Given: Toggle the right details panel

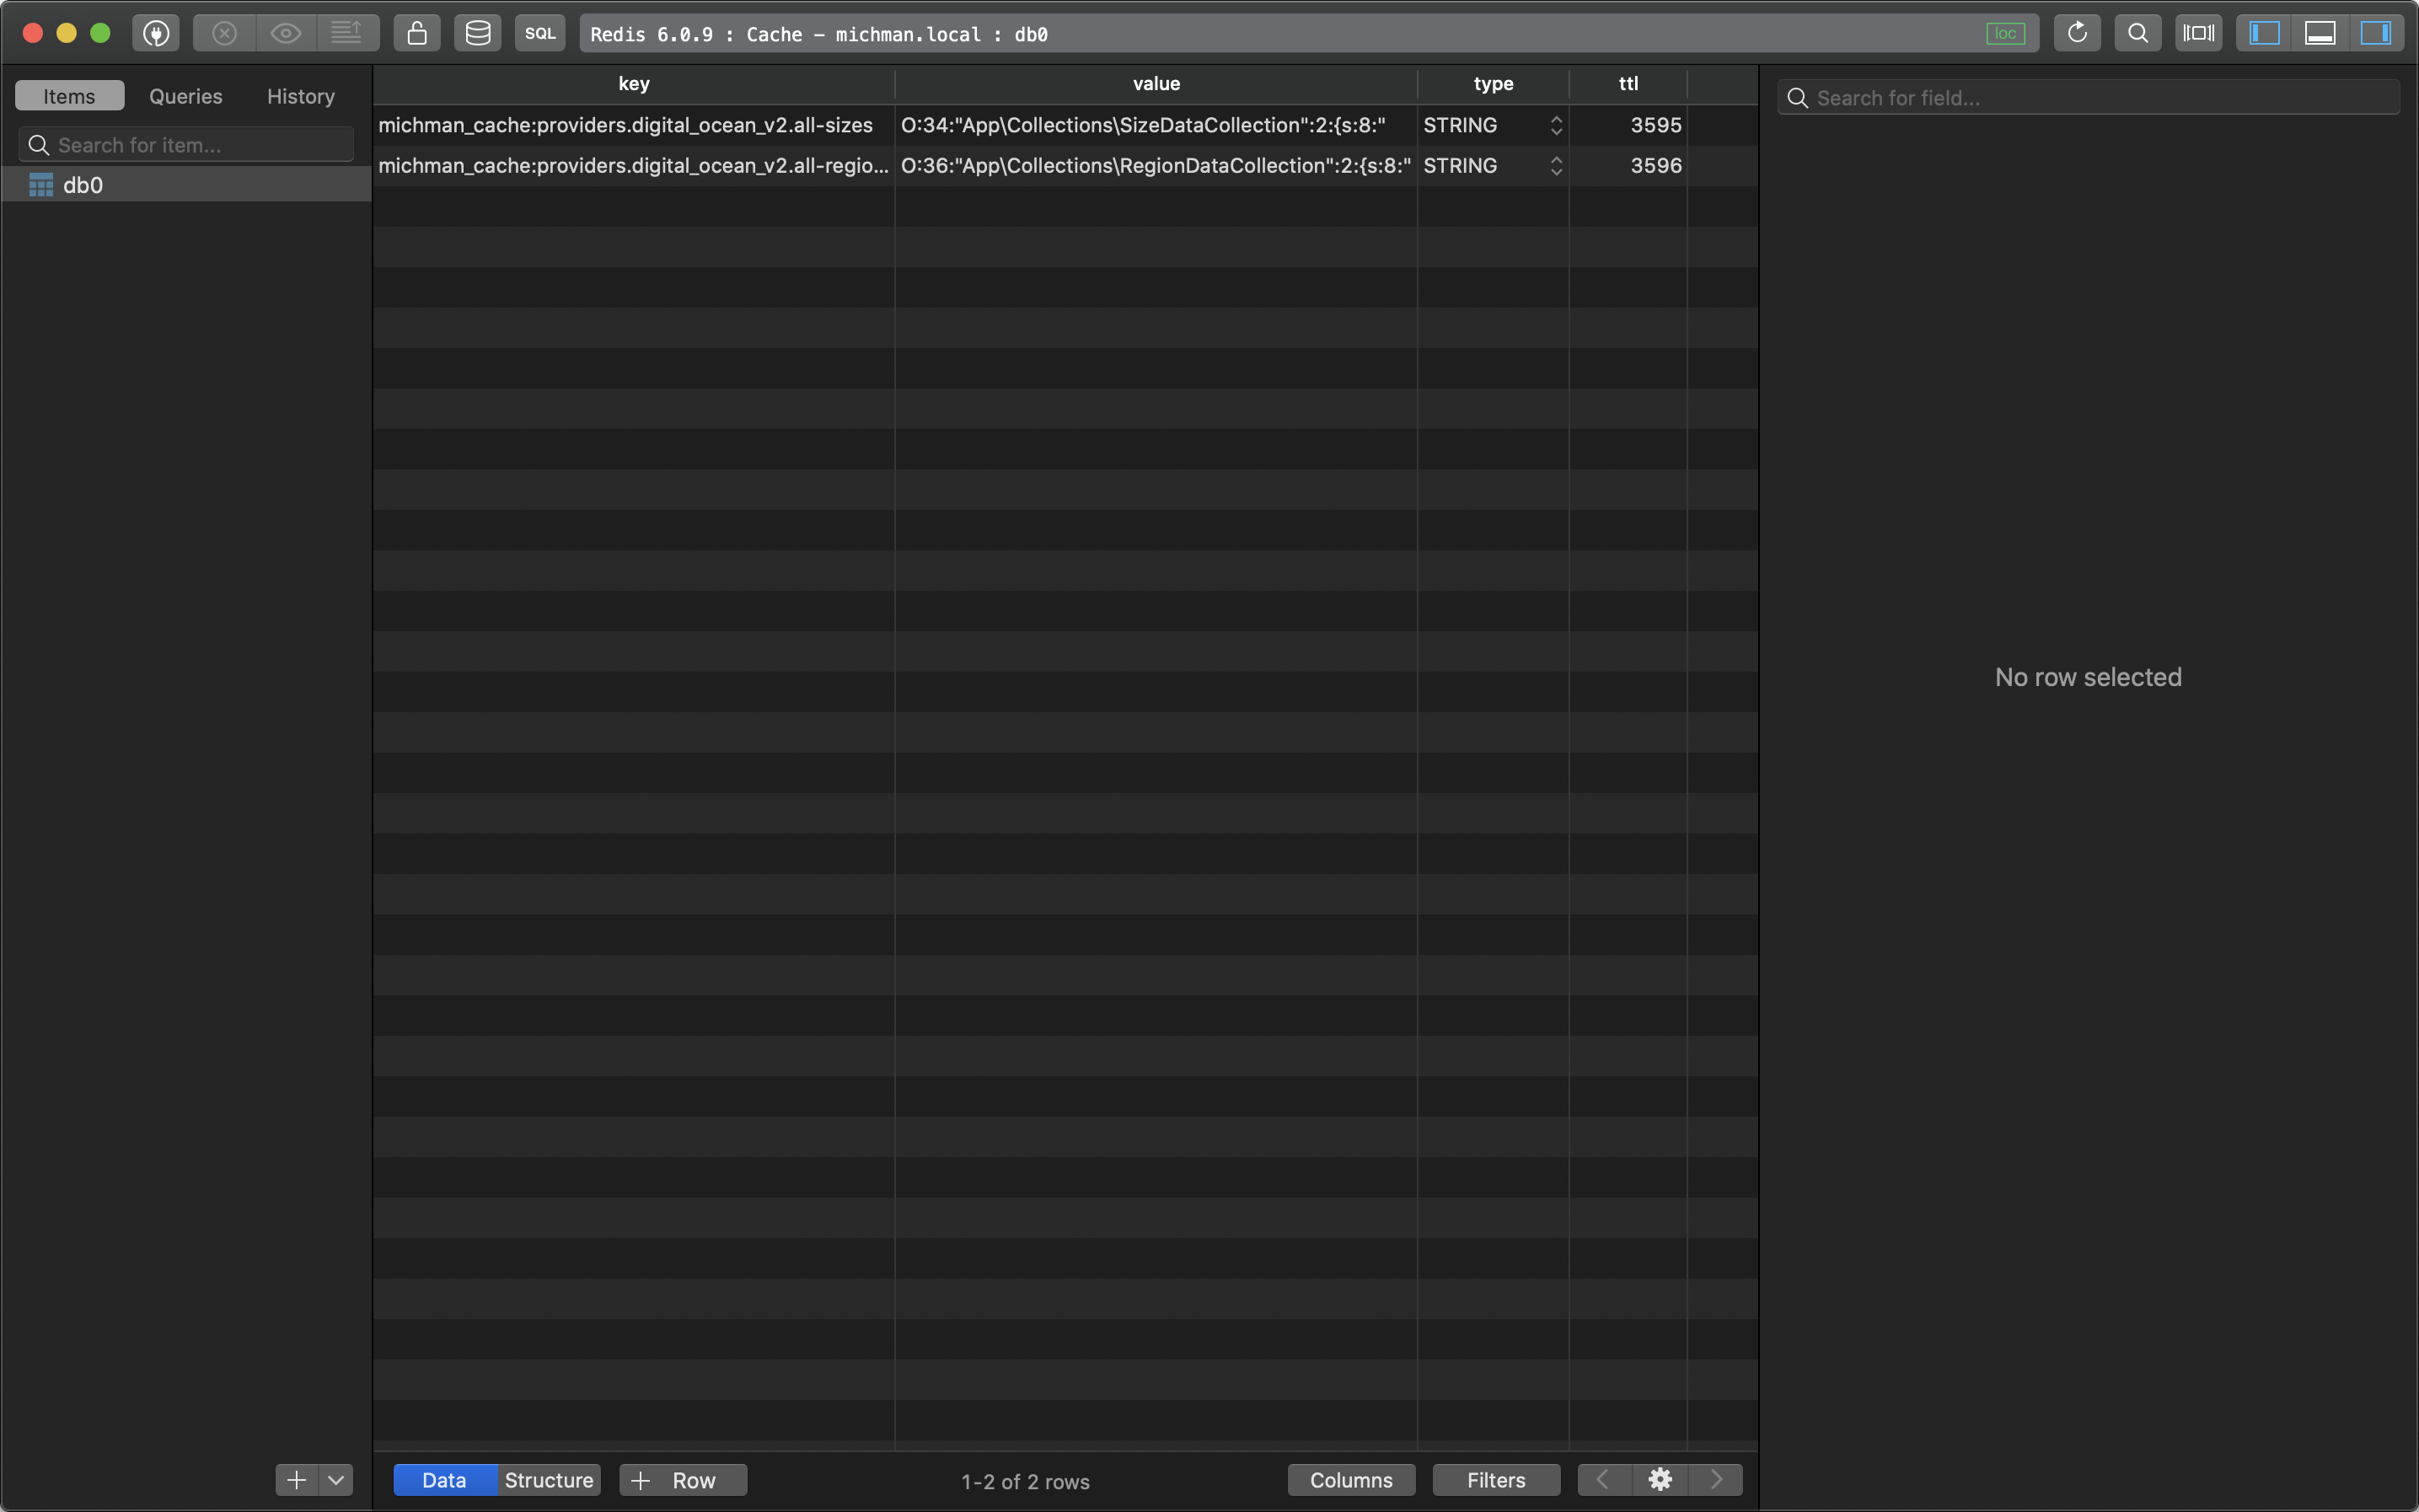Looking at the screenshot, I should click(x=2376, y=33).
